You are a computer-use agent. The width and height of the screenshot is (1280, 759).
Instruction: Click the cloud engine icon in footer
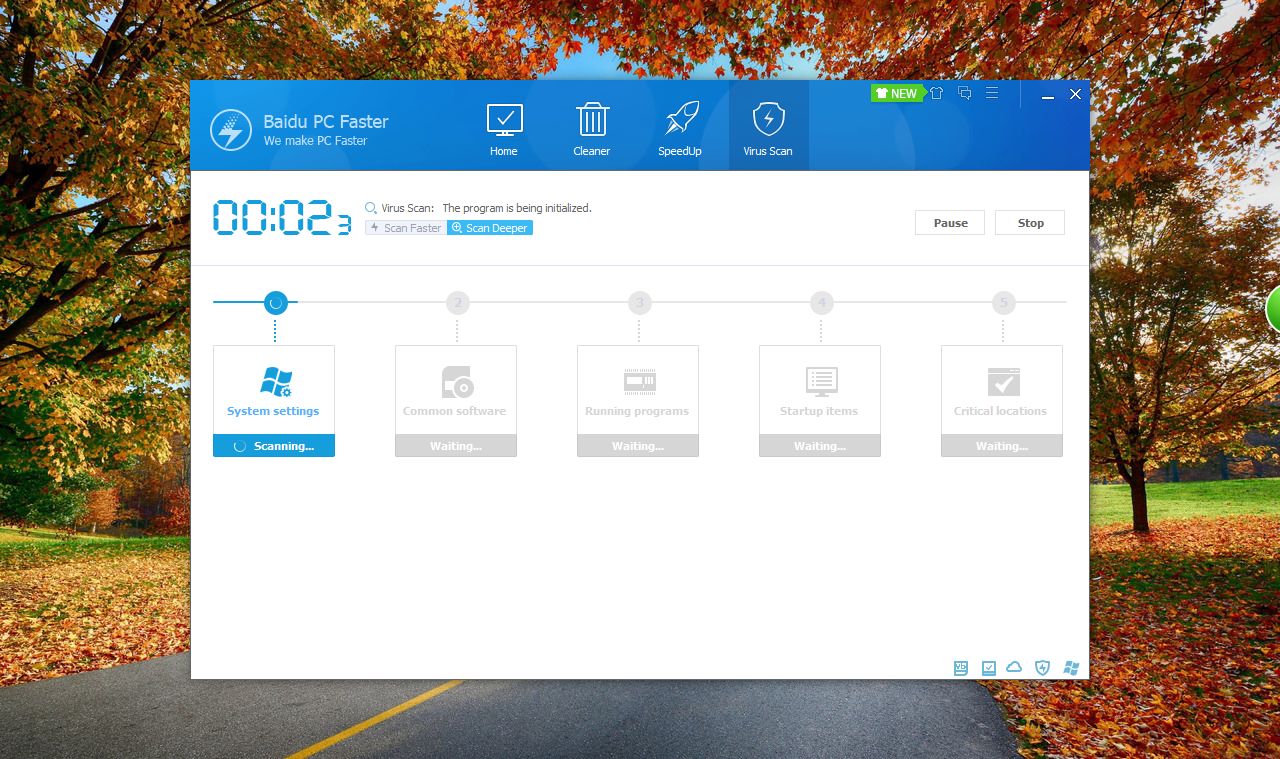coord(1015,667)
